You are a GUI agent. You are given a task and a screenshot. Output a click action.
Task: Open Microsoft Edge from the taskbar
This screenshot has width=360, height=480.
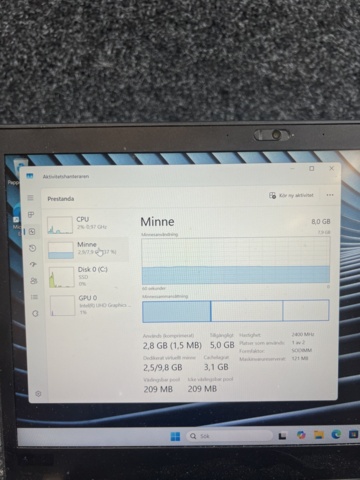click(336, 434)
